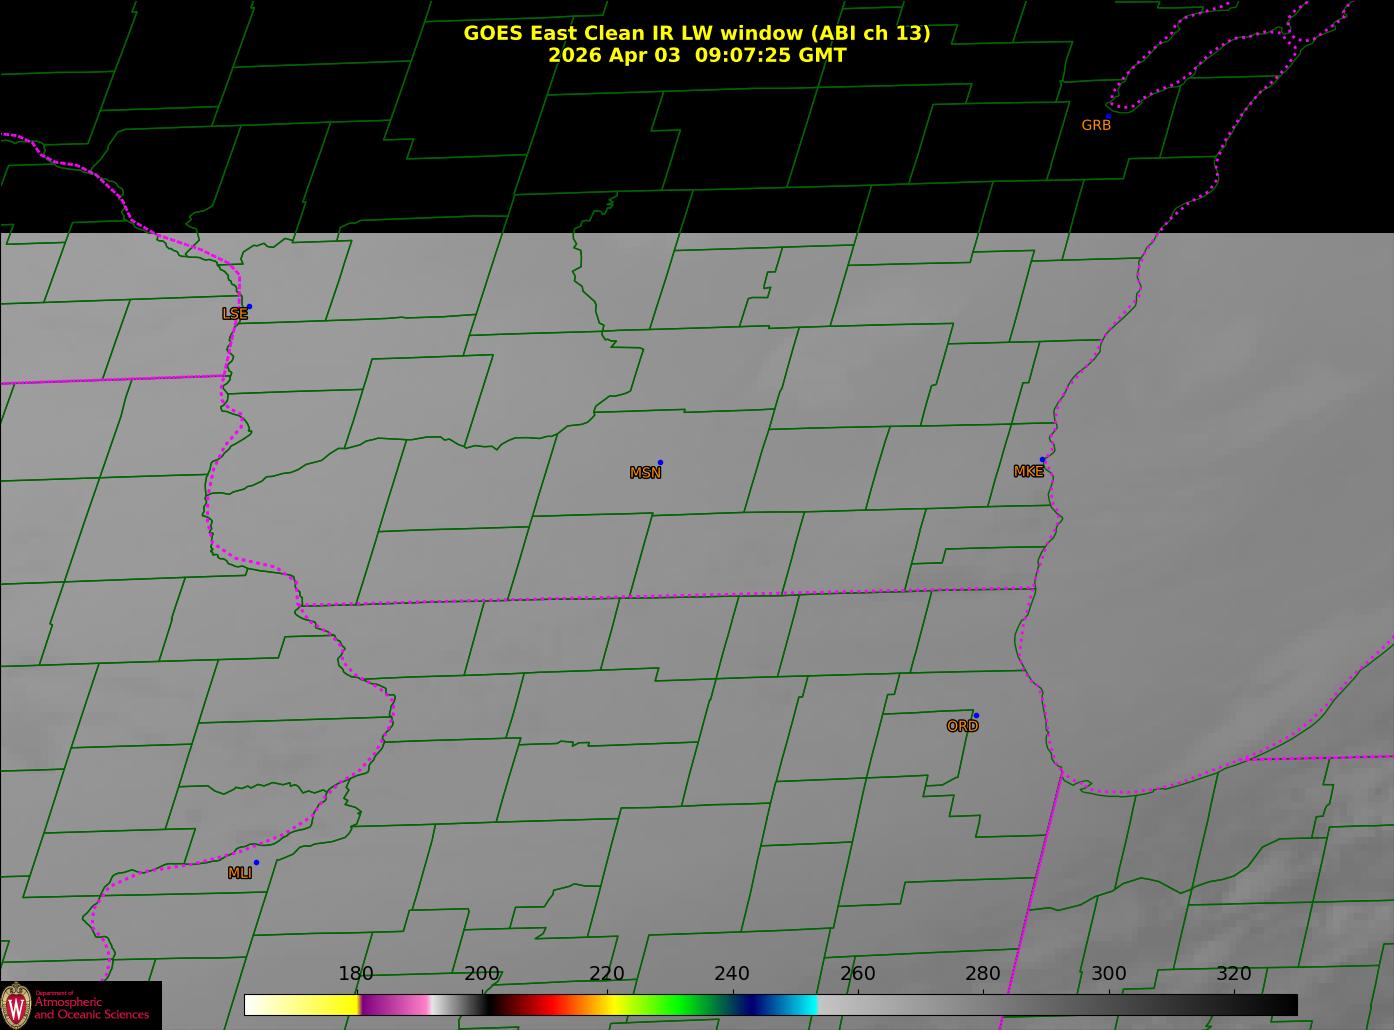Click the blue station dot at MKE
The height and width of the screenshot is (1030, 1394).
(x=1042, y=460)
